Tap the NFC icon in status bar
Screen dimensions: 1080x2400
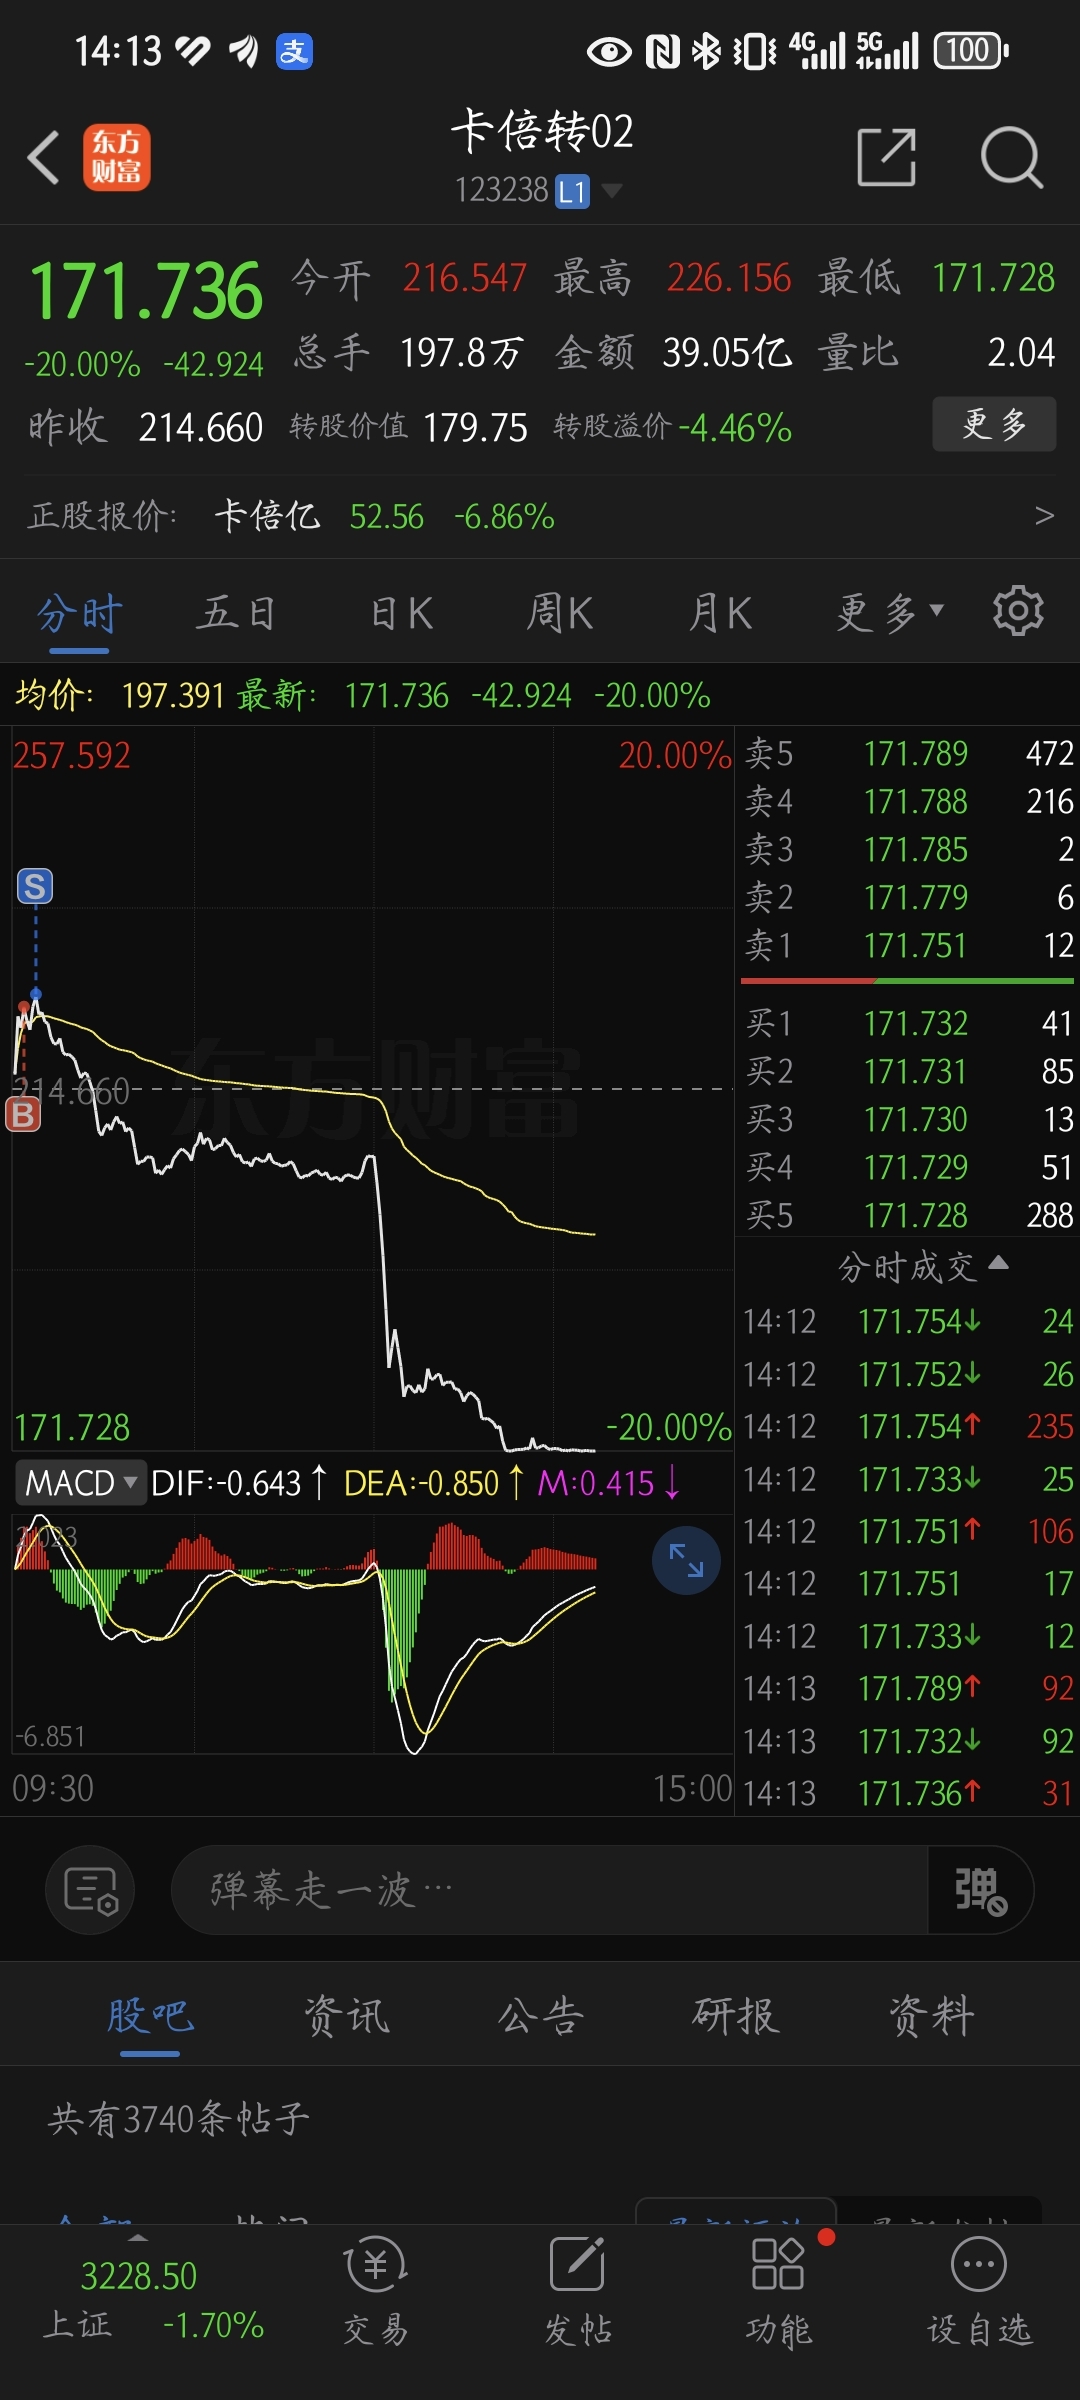pyautogui.click(x=662, y=50)
